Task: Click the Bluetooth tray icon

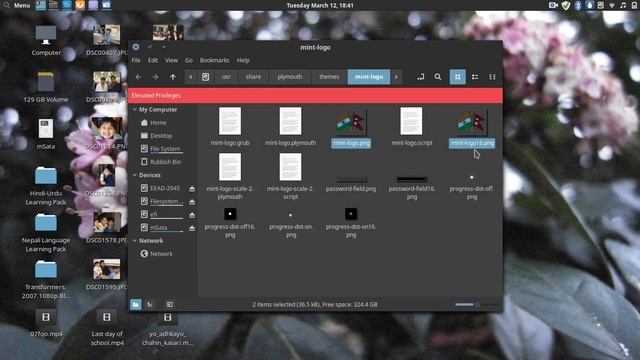Action: pos(578,5)
